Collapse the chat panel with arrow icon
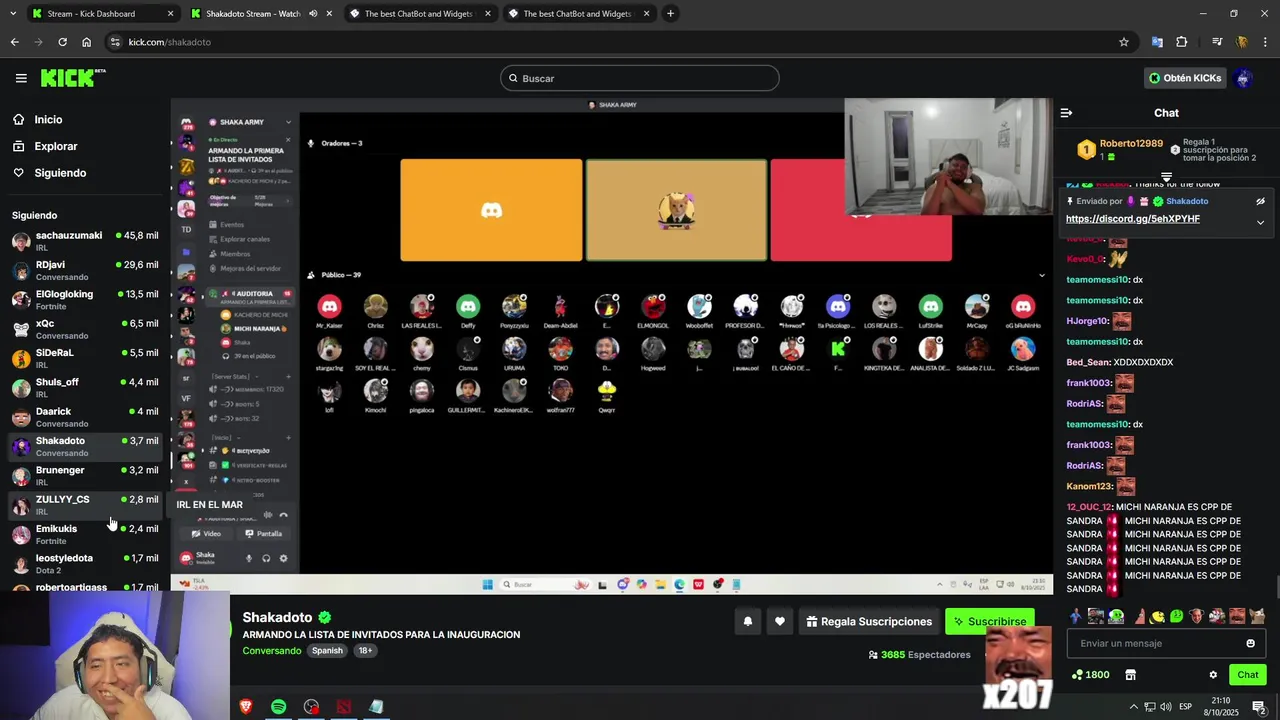1280x720 pixels. pyautogui.click(x=1066, y=113)
